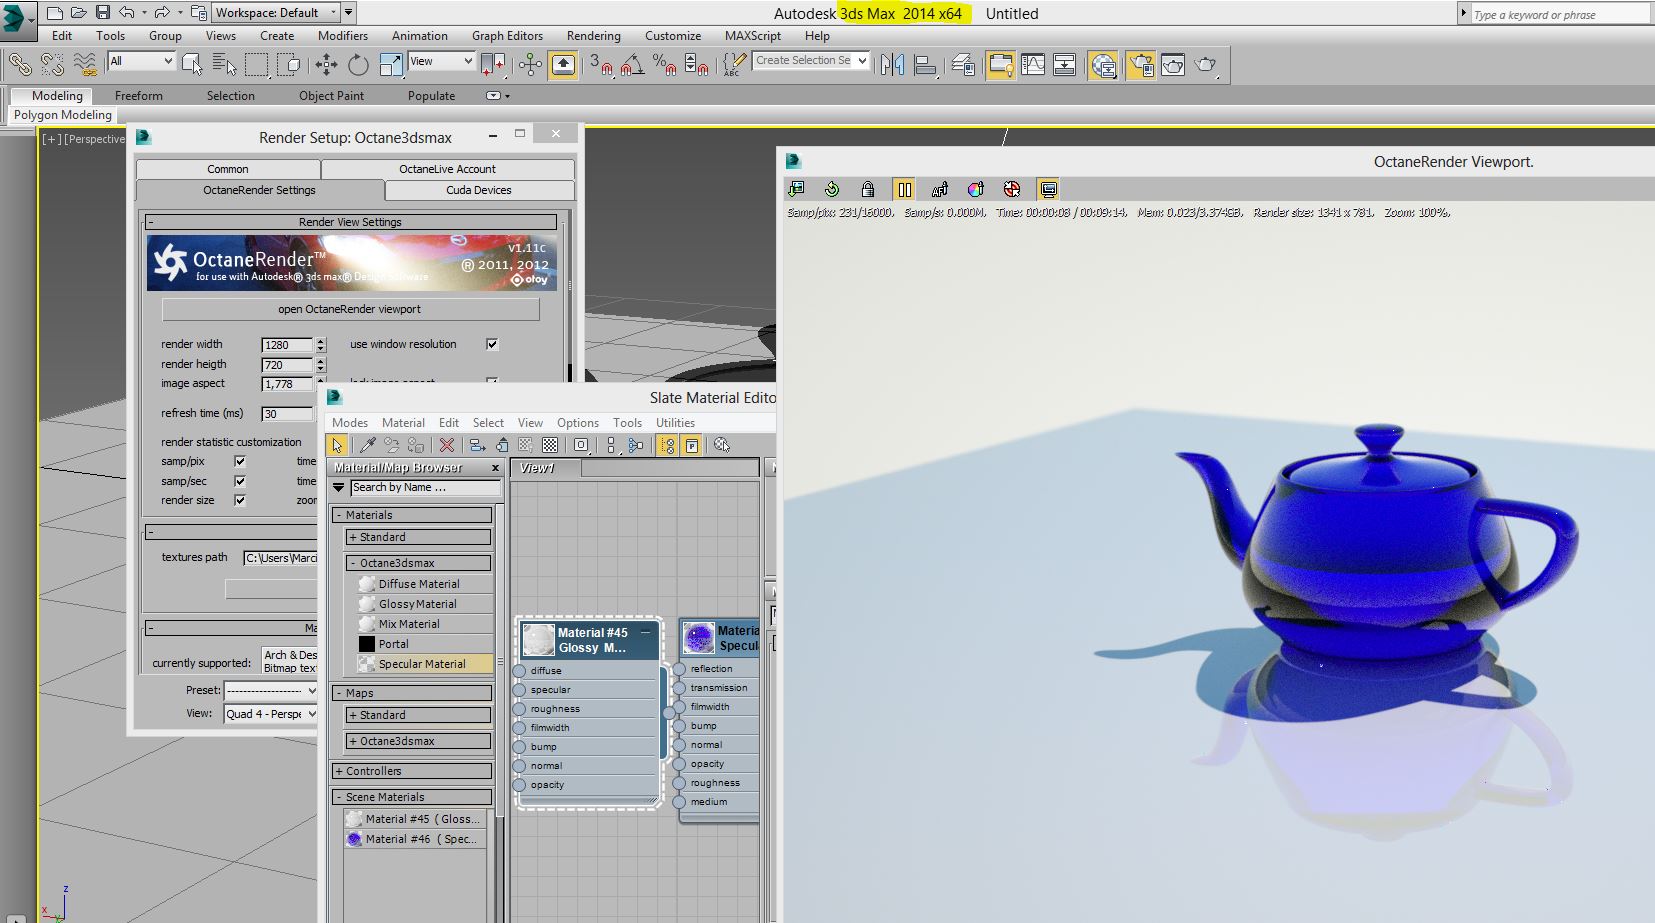Restart render in OctaneRender Viewport
The height and width of the screenshot is (923, 1655).
[x=832, y=189]
